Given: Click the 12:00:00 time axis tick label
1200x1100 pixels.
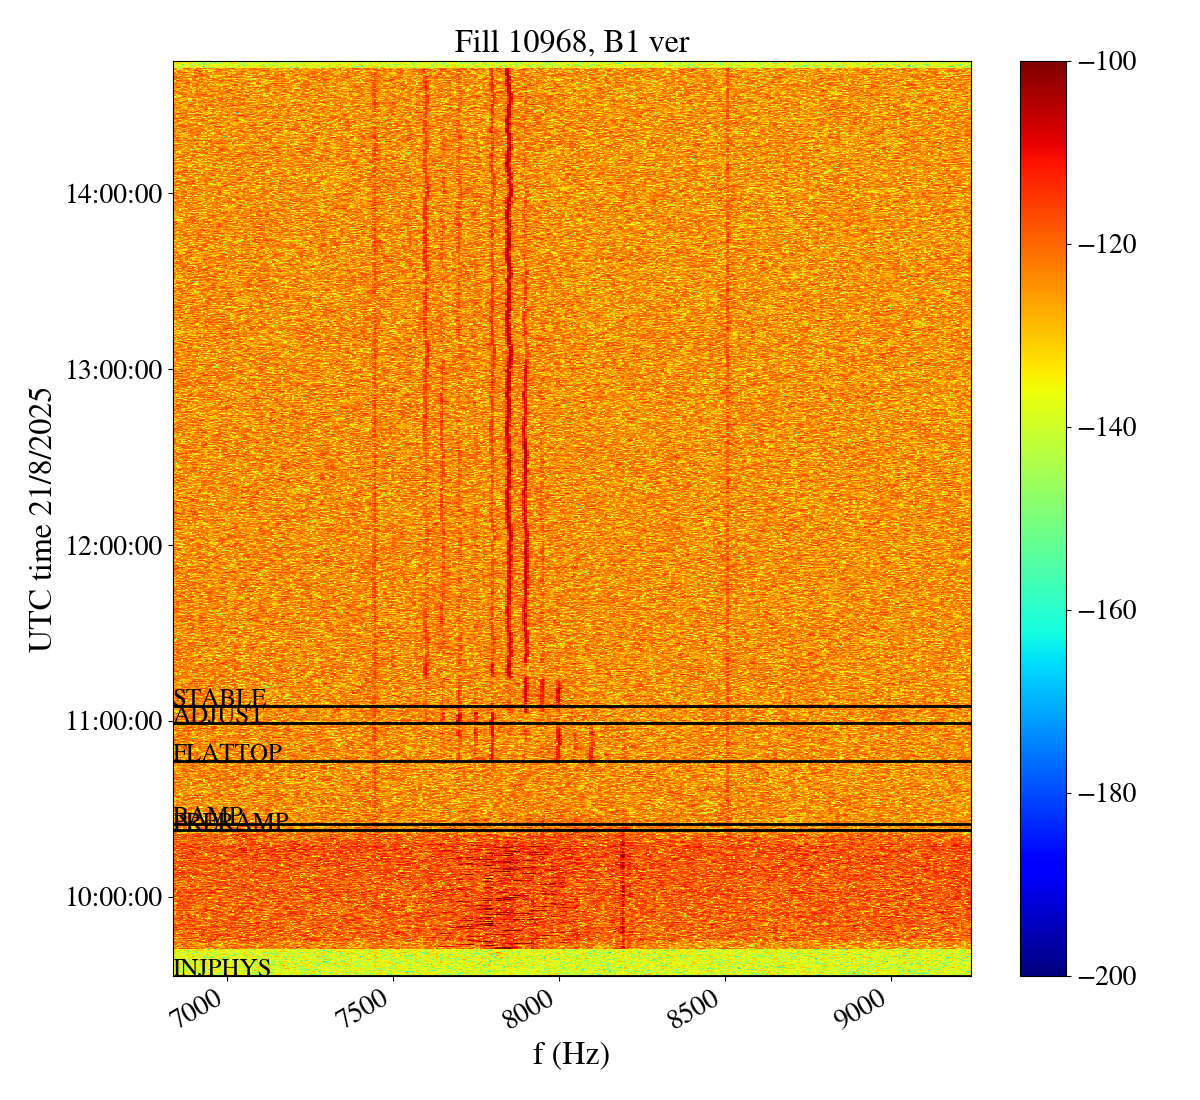Looking at the screenshot, I should (x=114, y=546).
